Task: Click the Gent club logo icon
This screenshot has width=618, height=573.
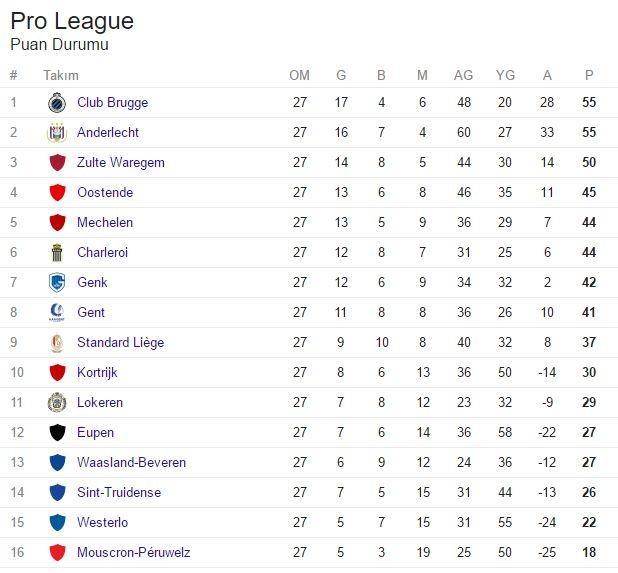Action: (57, 313)
